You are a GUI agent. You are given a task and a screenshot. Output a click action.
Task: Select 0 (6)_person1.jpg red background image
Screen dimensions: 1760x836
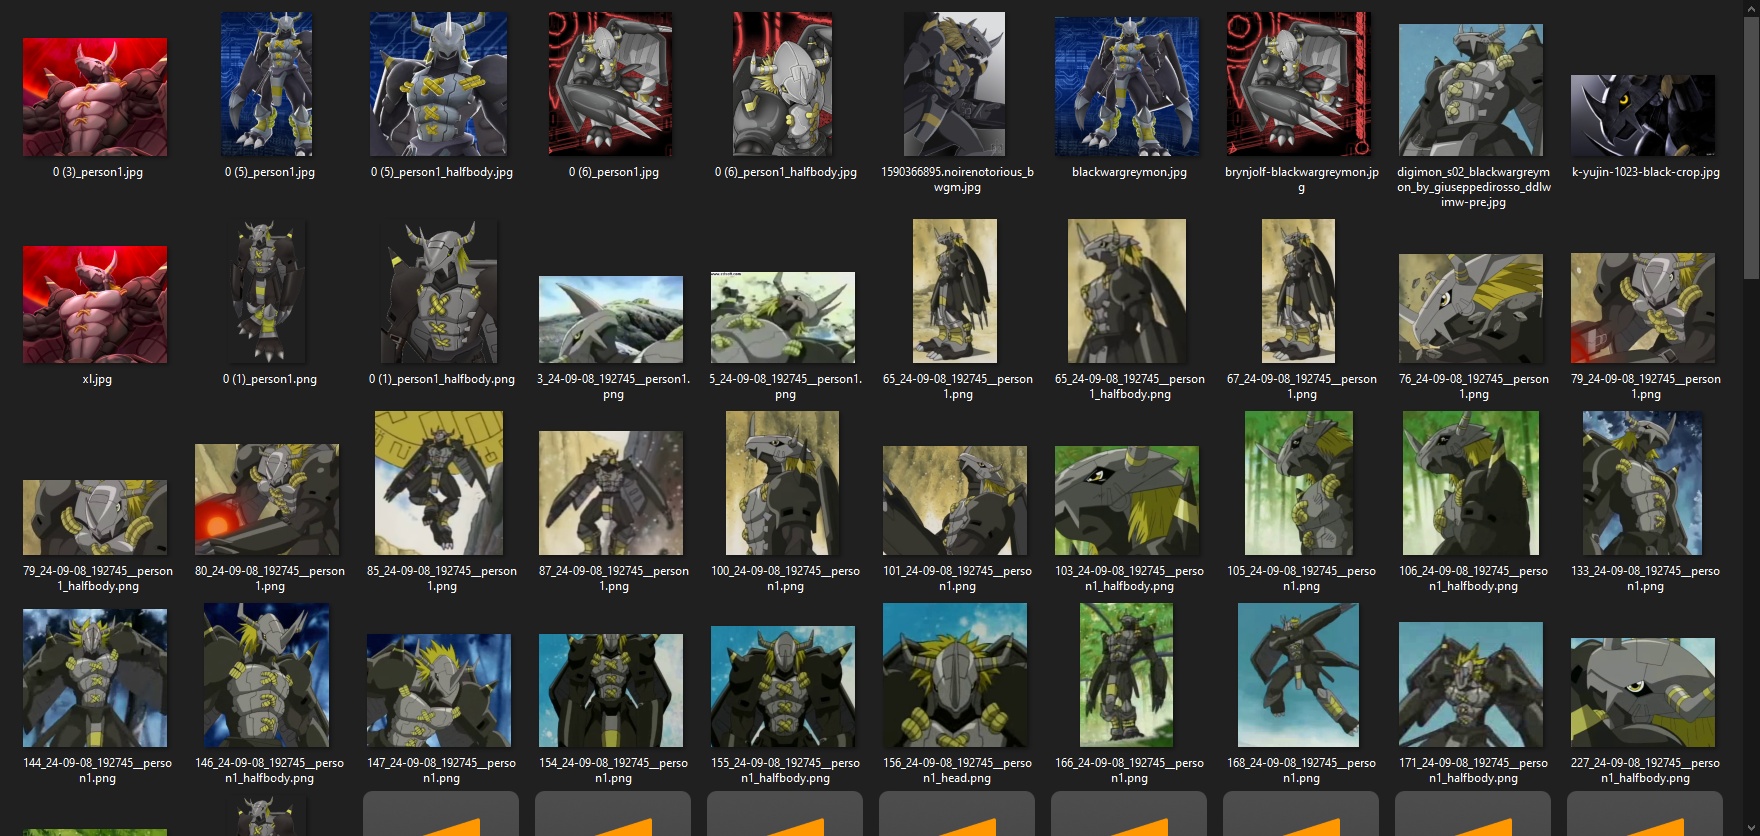point(611,84)
